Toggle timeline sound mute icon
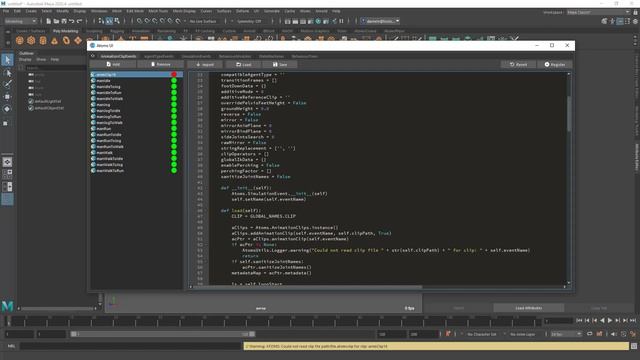Viewport: 640px width, 360px height. pos(613,334)
